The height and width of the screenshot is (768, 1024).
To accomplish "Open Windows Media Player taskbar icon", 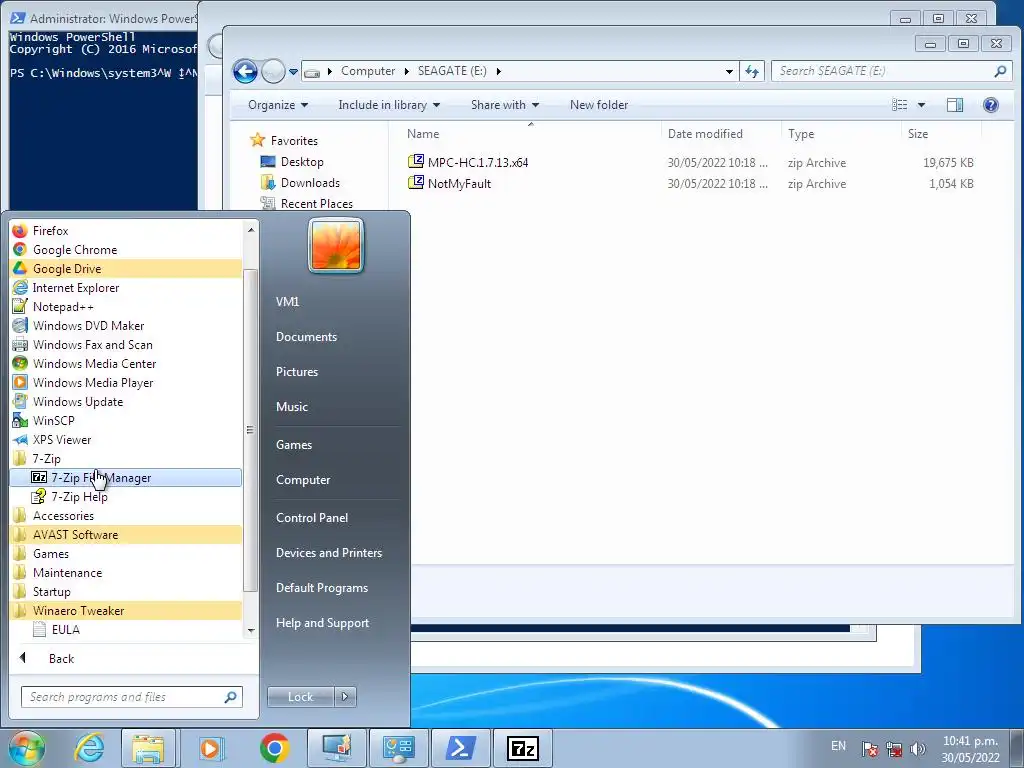I will point(210,748).
